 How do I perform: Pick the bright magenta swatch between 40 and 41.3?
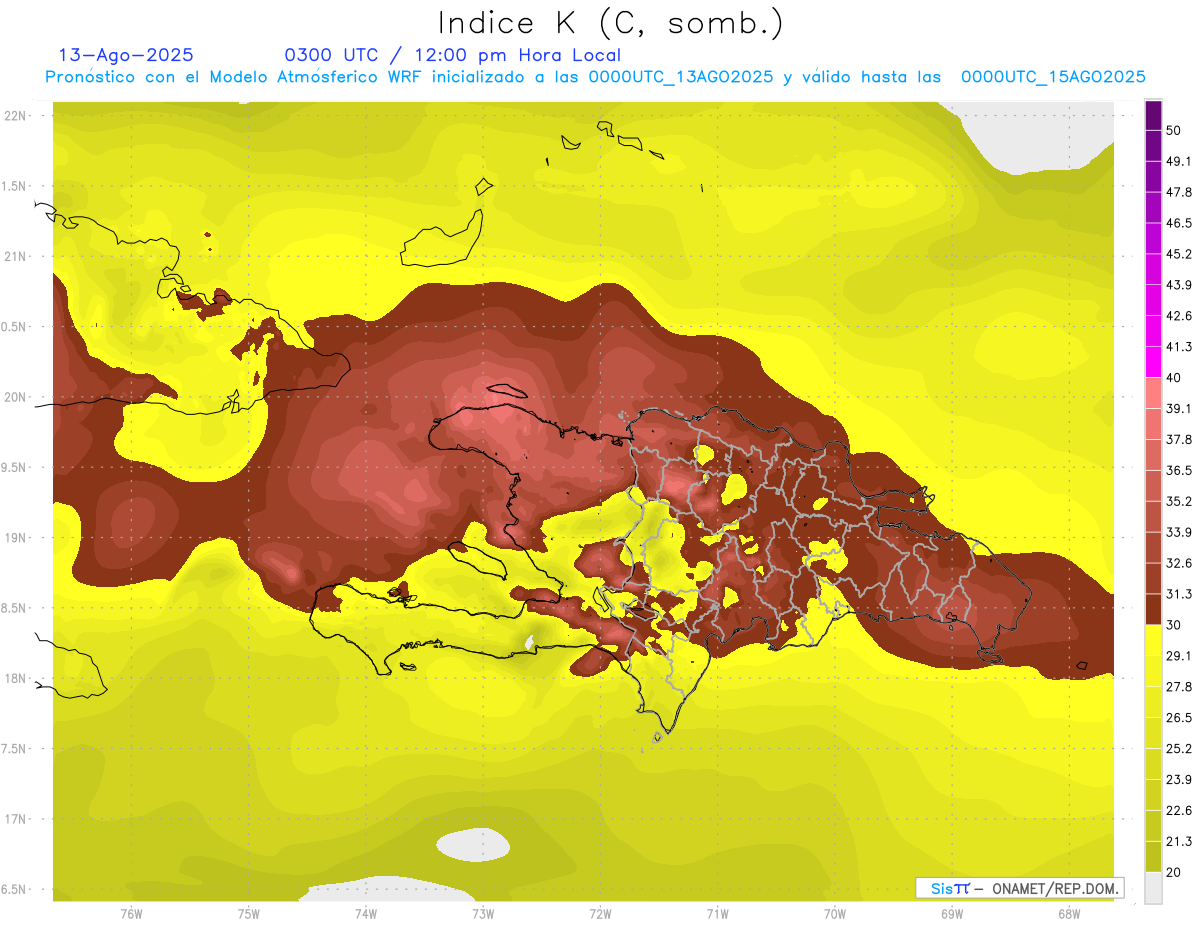[1154, 362]
